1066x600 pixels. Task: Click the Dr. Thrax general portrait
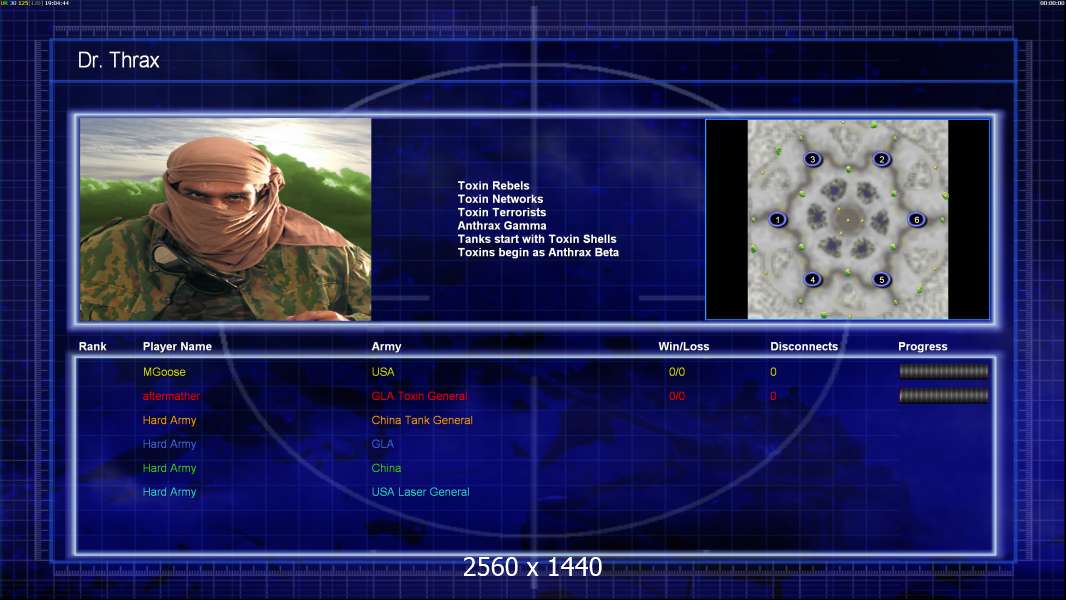click(x=226, y=219)
